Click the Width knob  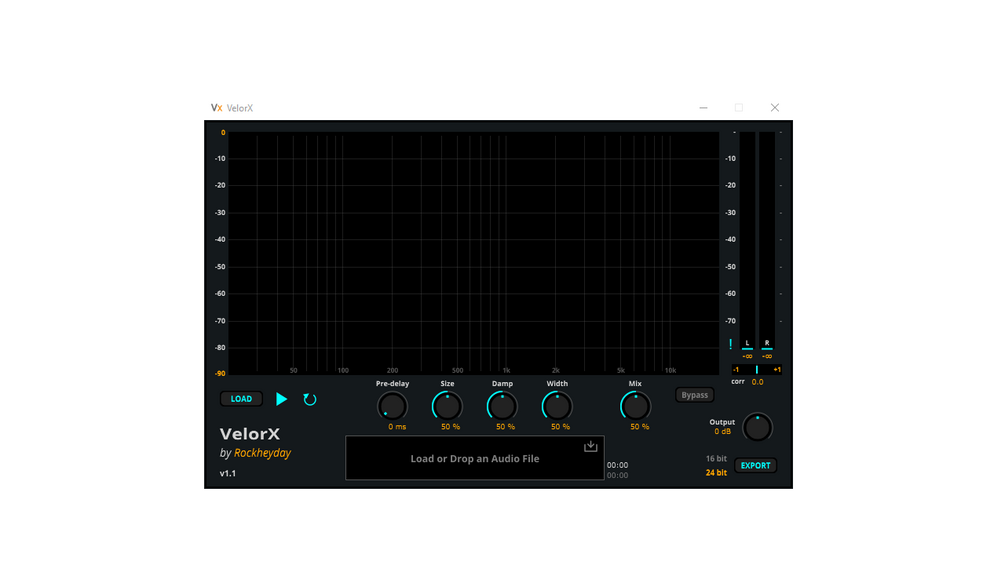[557, 406]
